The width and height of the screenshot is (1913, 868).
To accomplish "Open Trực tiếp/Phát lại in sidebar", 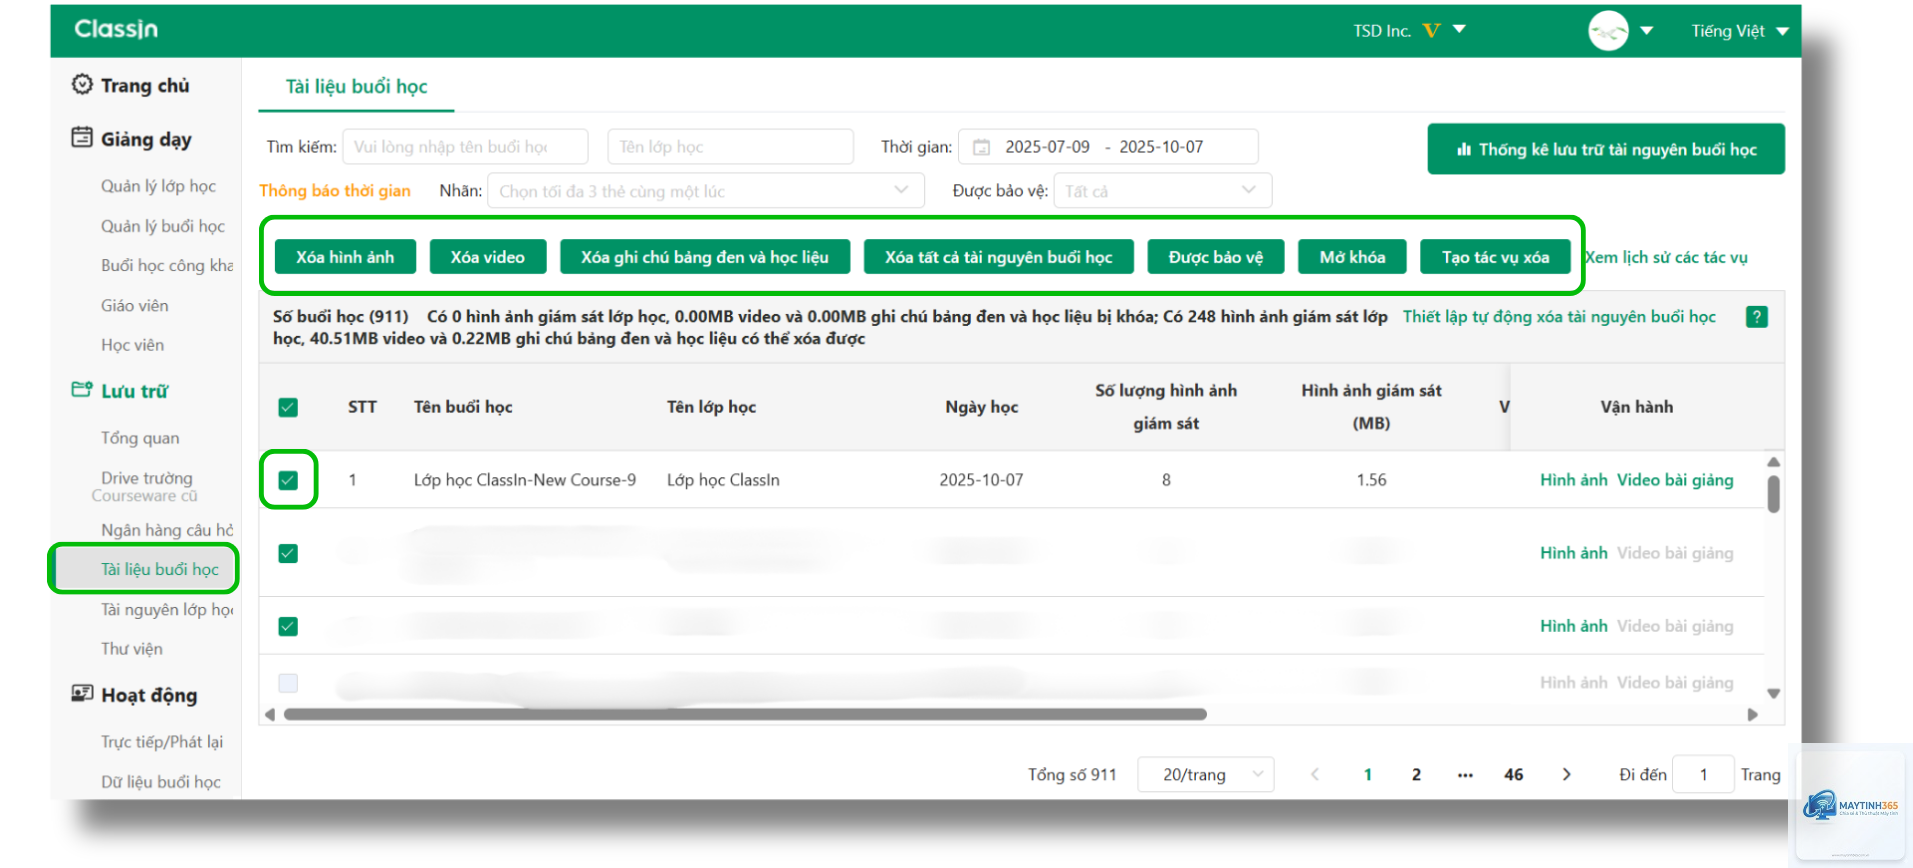I will point(161,742).
